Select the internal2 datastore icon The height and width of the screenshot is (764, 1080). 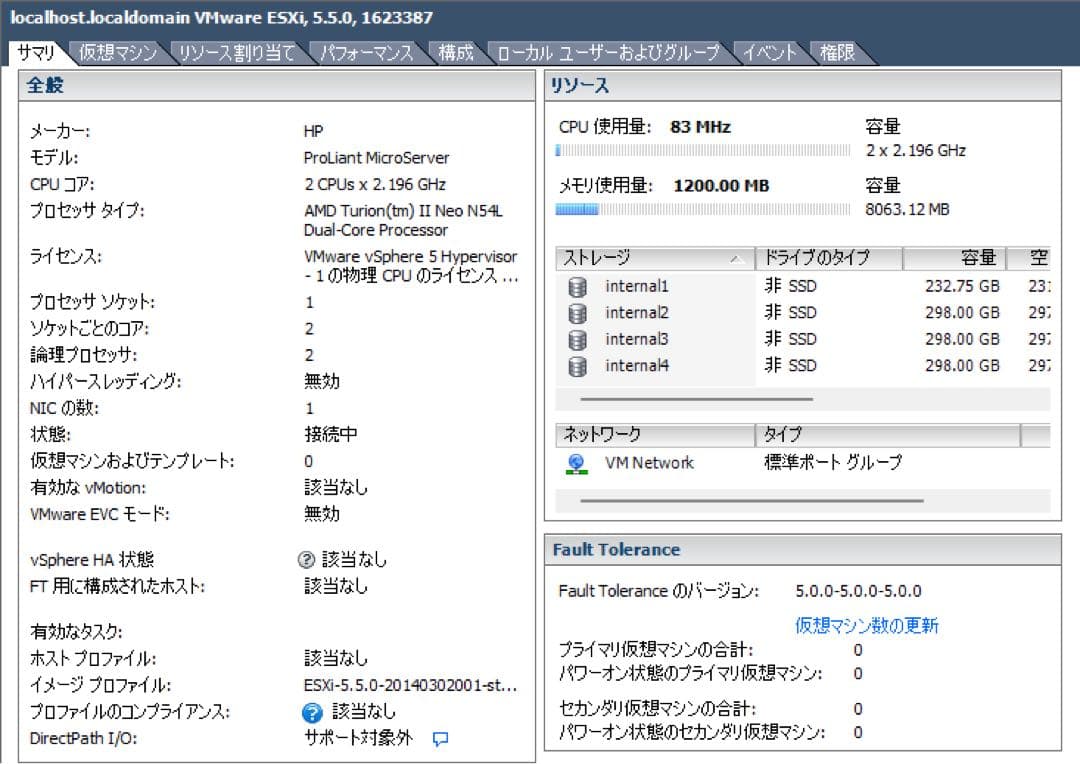coord(579,314)
